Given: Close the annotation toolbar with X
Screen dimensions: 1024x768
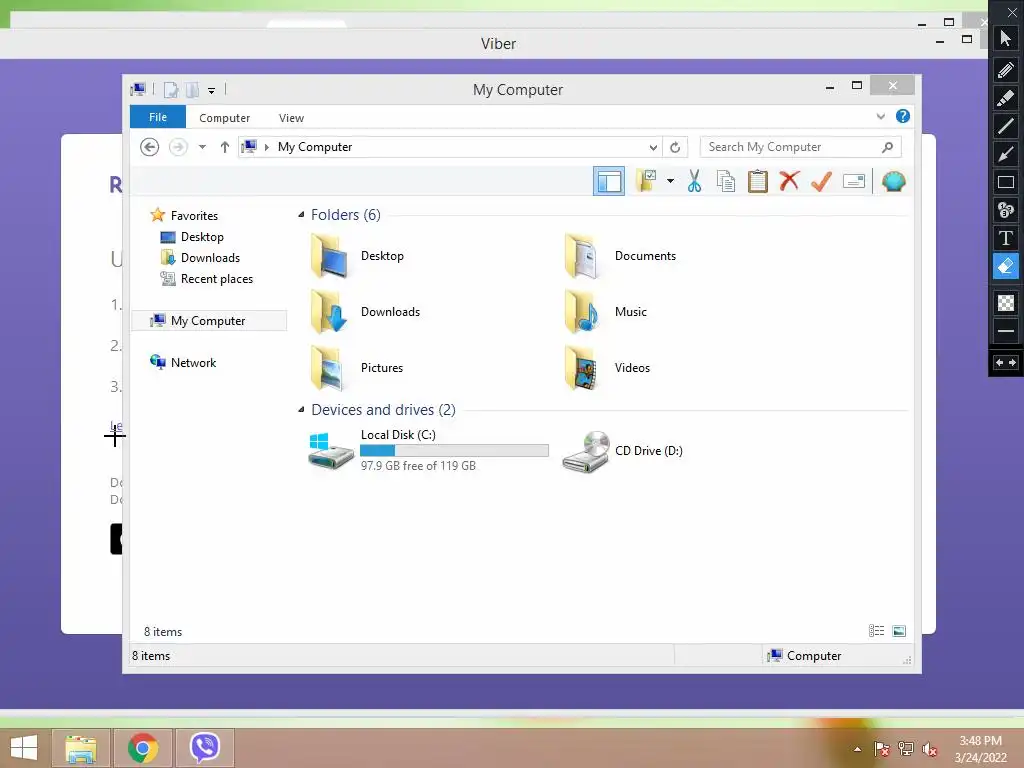Looking at the screenshot, I should tap(1012, 12).
